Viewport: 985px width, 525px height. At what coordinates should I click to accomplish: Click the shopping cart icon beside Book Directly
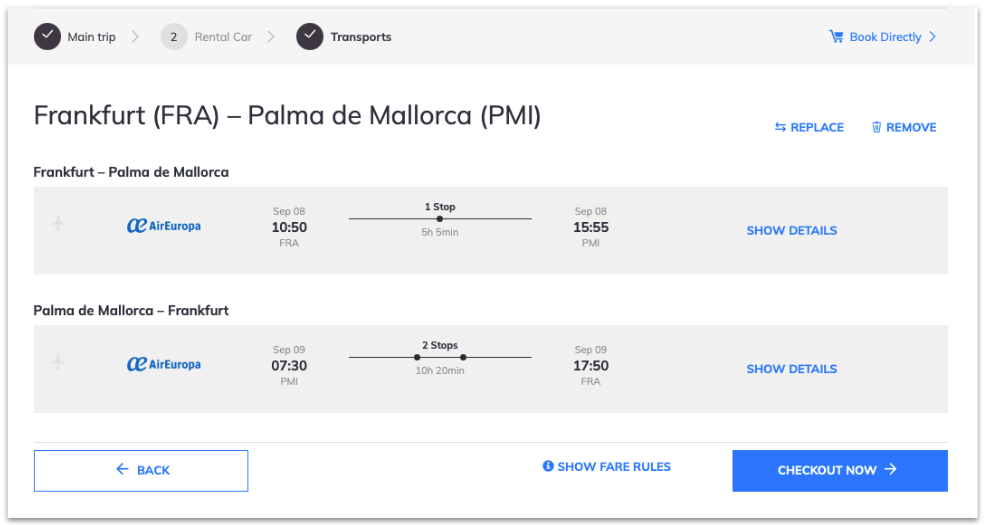tap(836, 36)
